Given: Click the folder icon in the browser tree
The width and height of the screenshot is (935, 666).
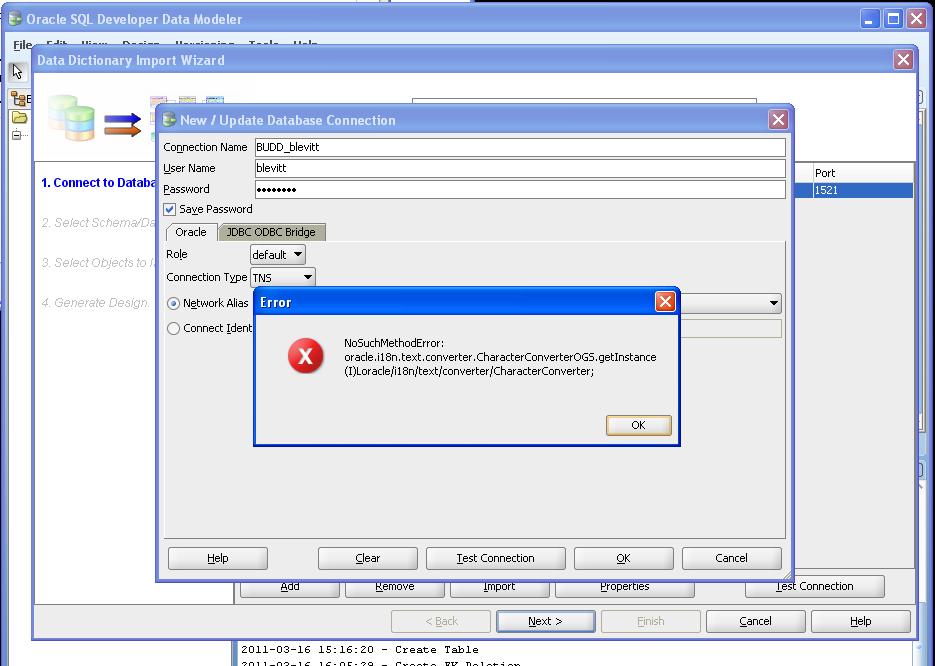Looking at the screenshot, I should click(19, 117).
